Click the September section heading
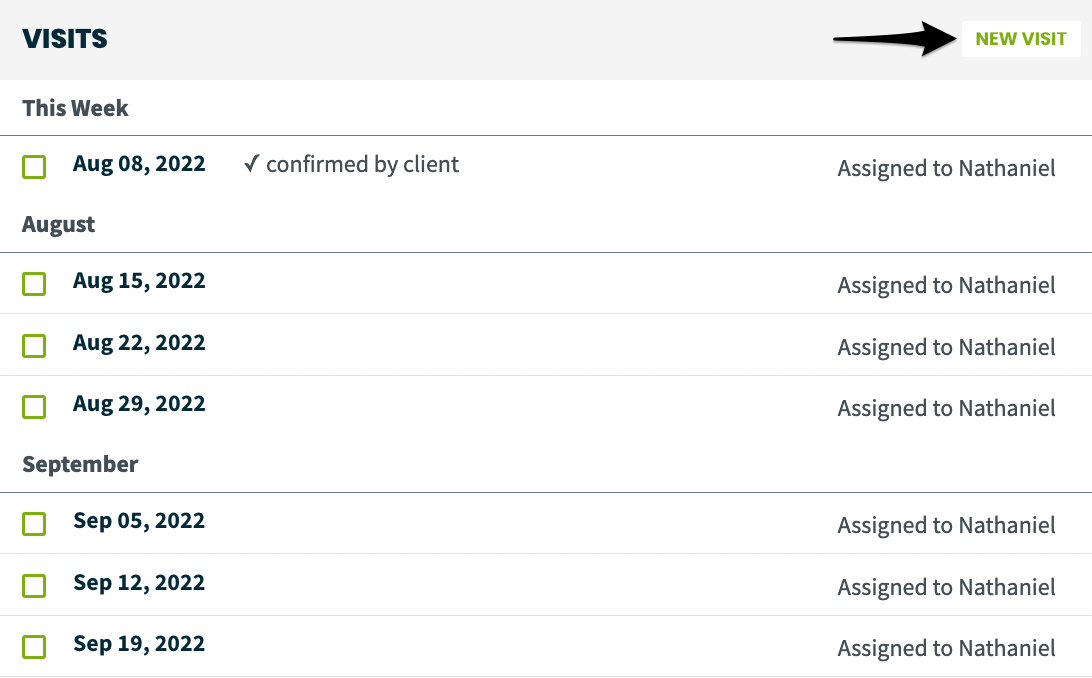Viewport: 1092px width, 678px height. click(x=80, y=464)
